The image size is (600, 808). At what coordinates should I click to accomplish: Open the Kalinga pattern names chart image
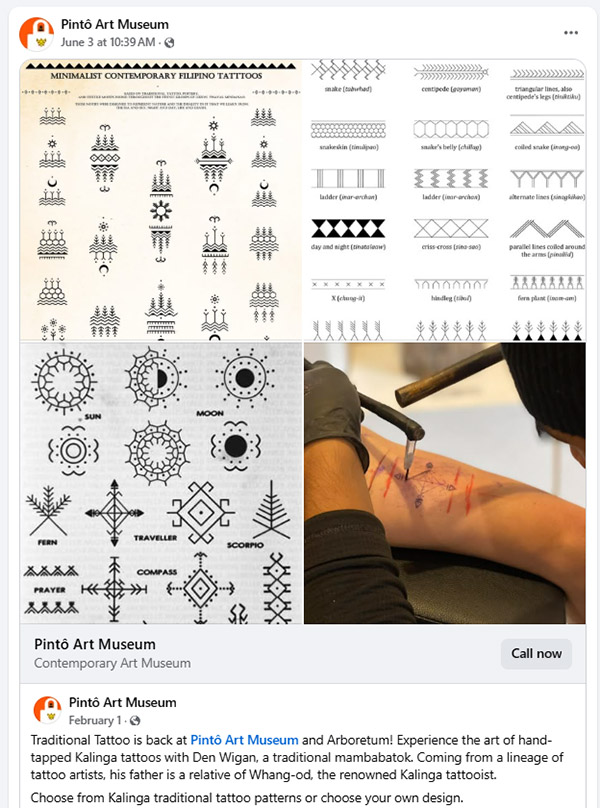point(445,200)
